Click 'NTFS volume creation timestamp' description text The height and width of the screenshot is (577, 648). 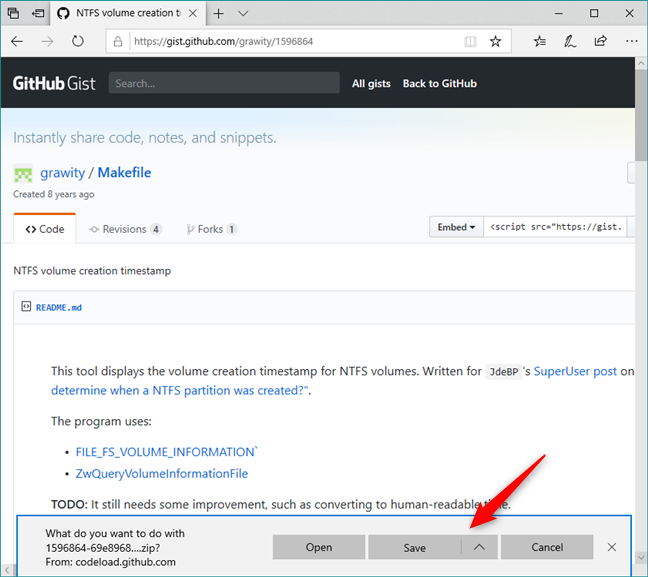pos(92,271)
